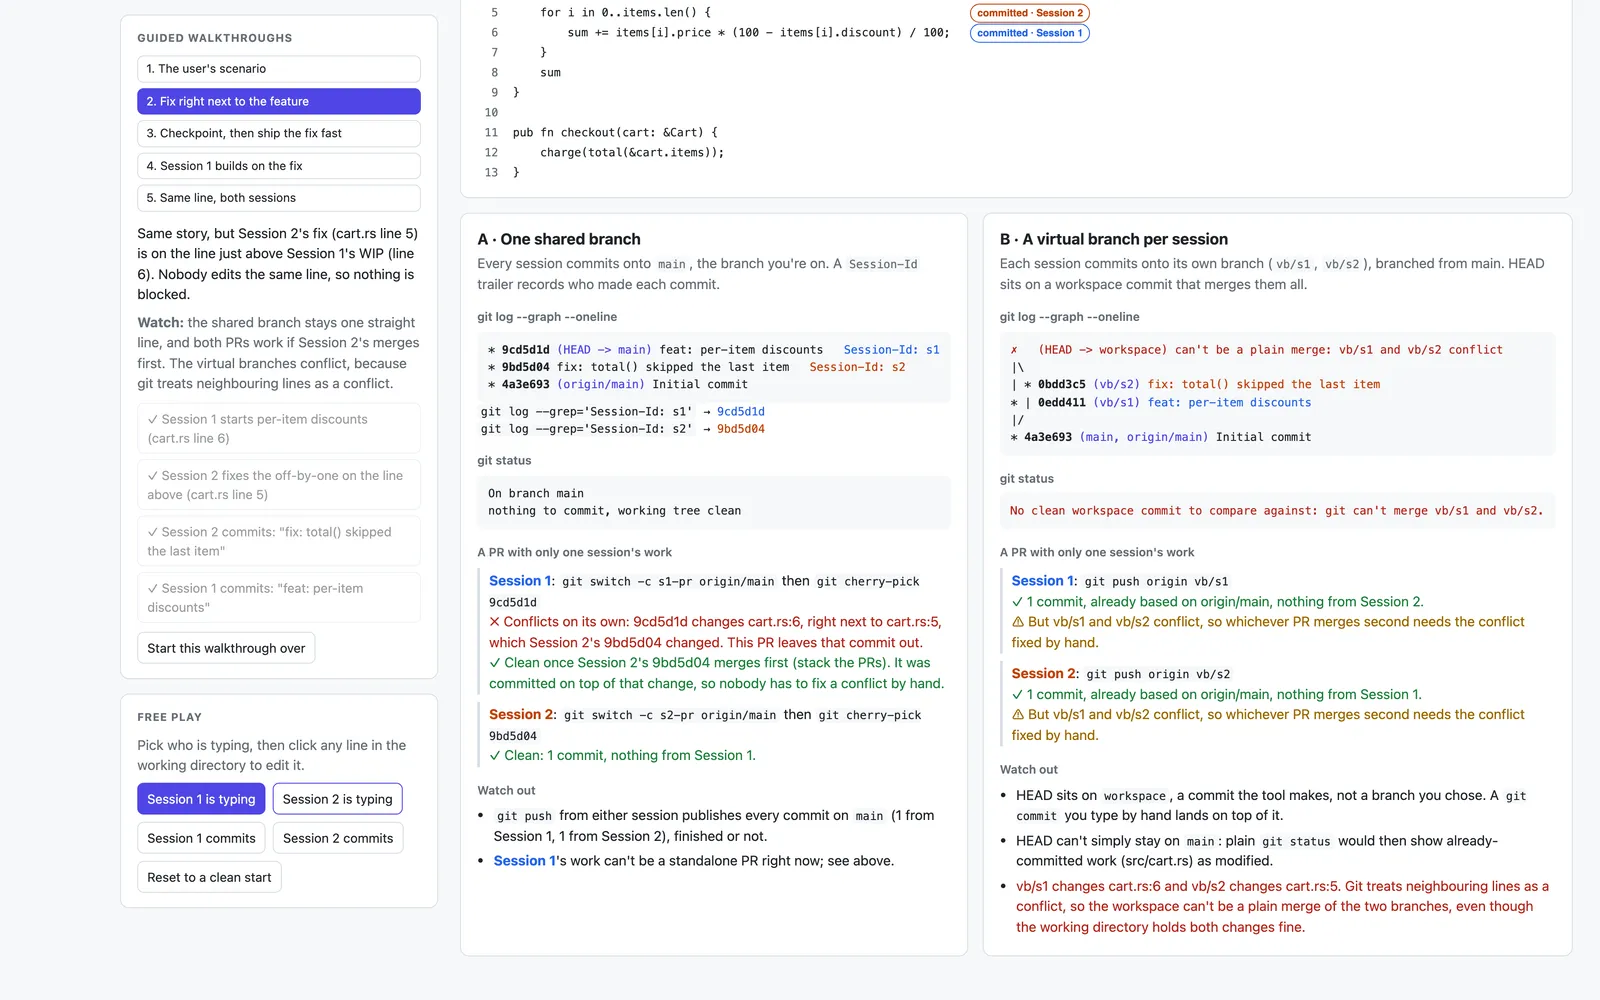Click the 'committed · Session 1' badge
This screenshot has height=1000, width=1600.
pos(1030,33)
